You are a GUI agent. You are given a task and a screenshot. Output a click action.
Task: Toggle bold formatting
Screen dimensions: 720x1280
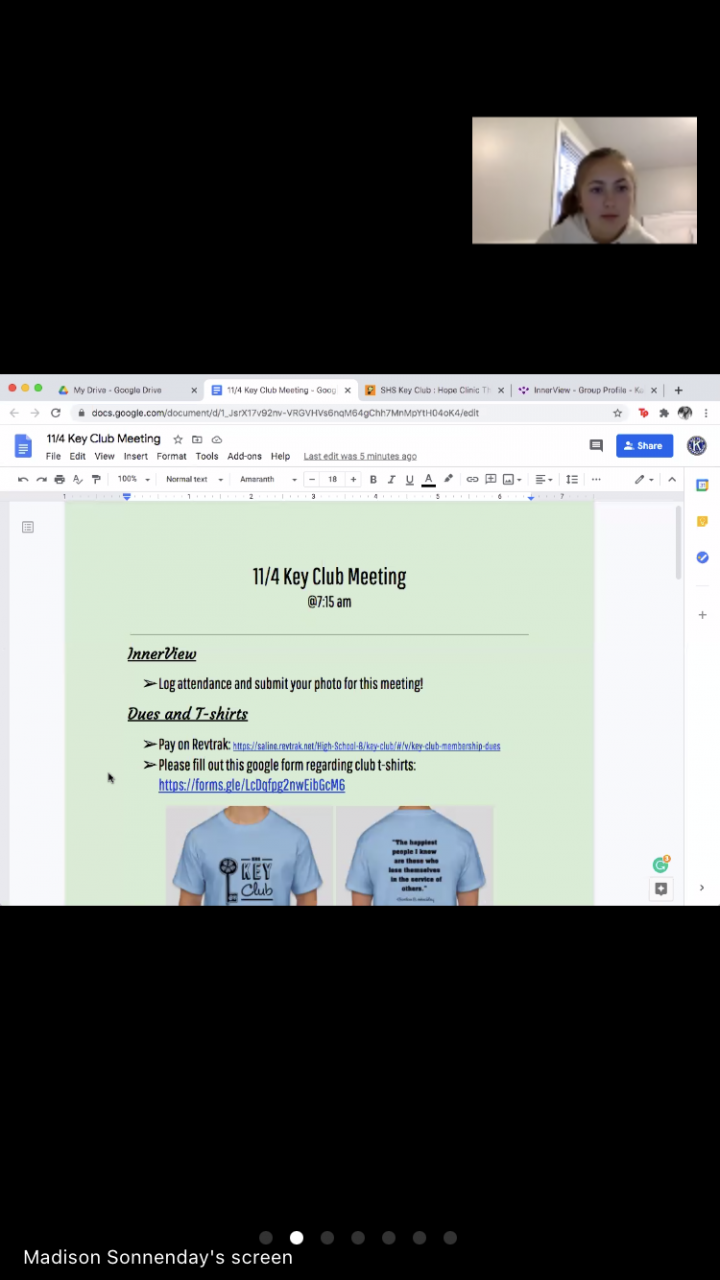[x=373, y=480]
